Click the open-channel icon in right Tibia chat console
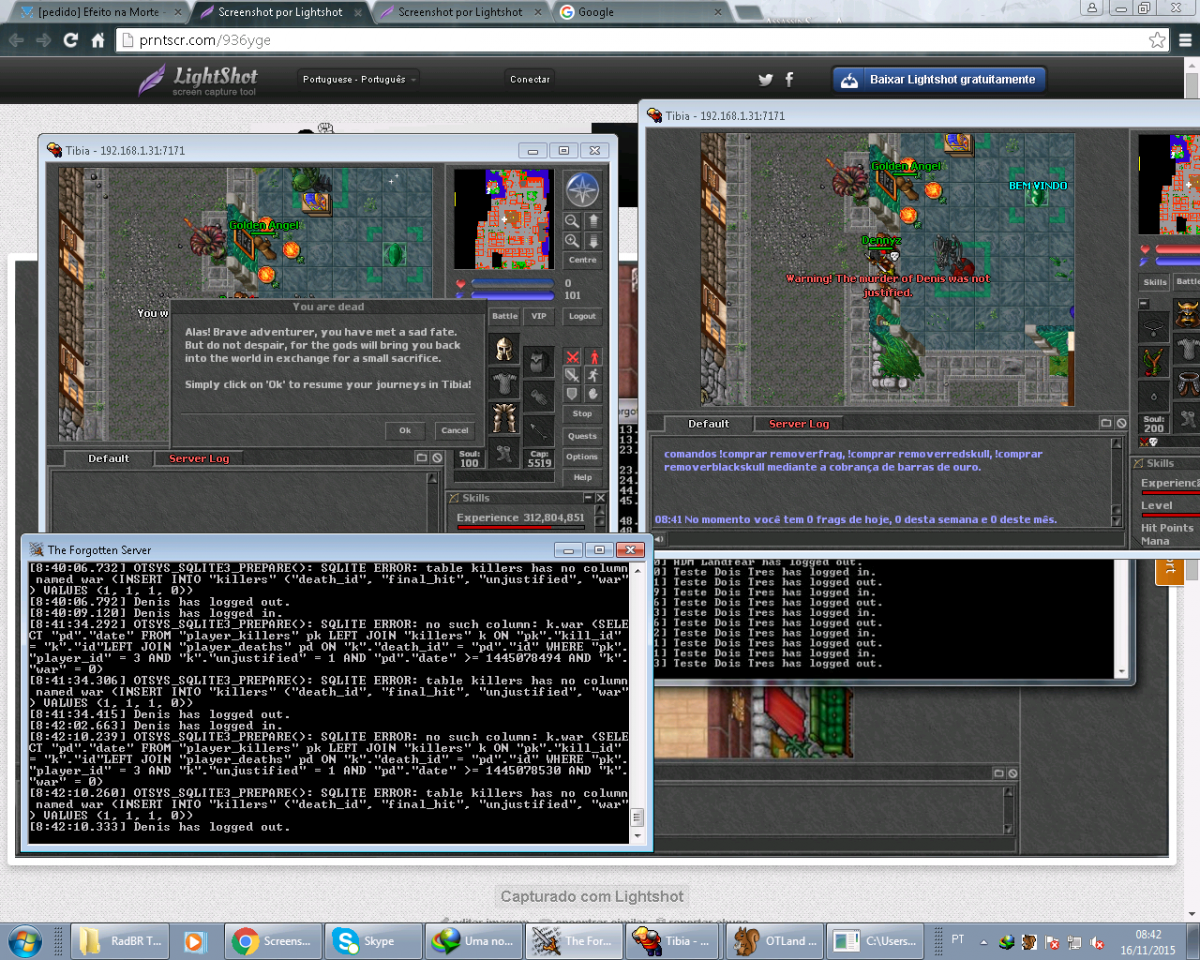The image size is (1200, 960). point(1106,424)
